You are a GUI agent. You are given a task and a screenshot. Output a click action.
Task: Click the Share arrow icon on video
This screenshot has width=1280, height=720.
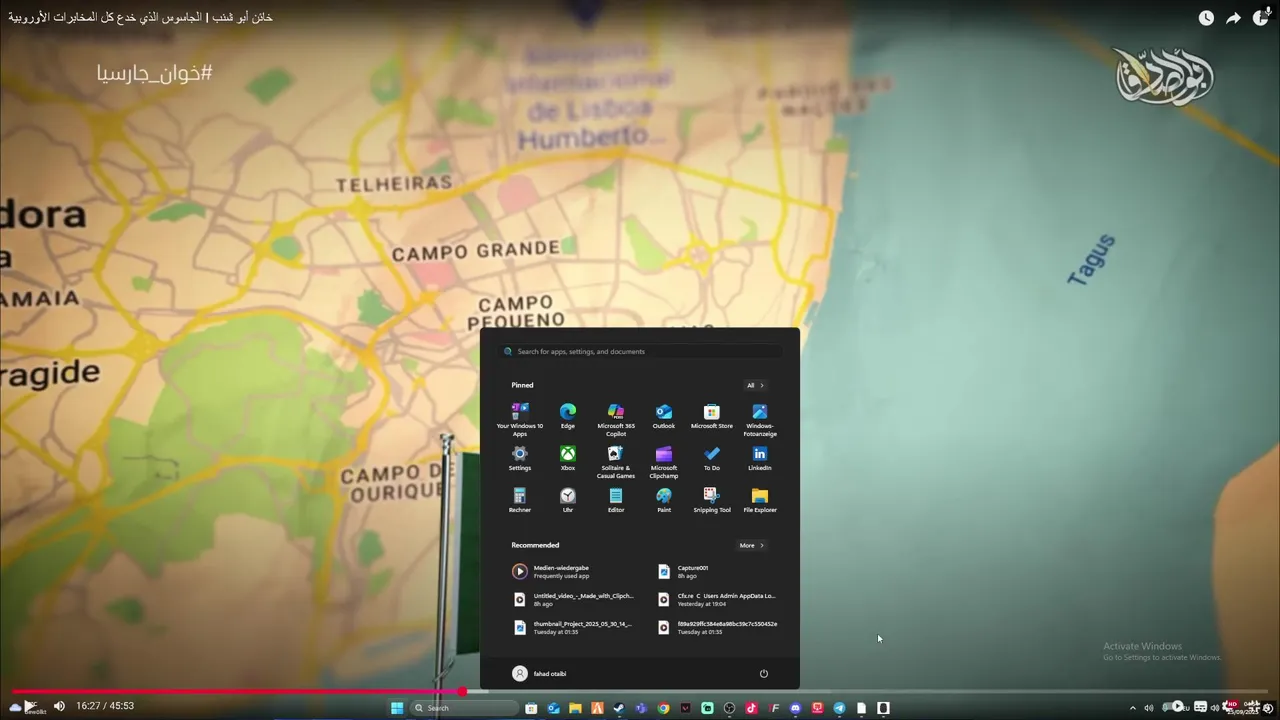1233,18
